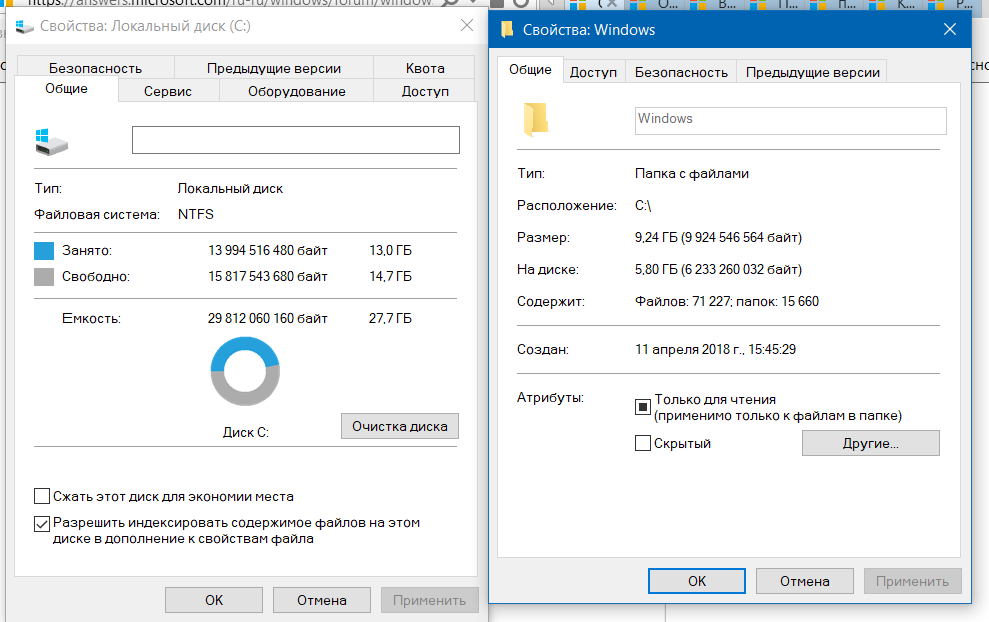Click OK in Windows folder properties
The height and width of the screenshot is (622, 989).
pyautogui.click(x=697, y=581)
